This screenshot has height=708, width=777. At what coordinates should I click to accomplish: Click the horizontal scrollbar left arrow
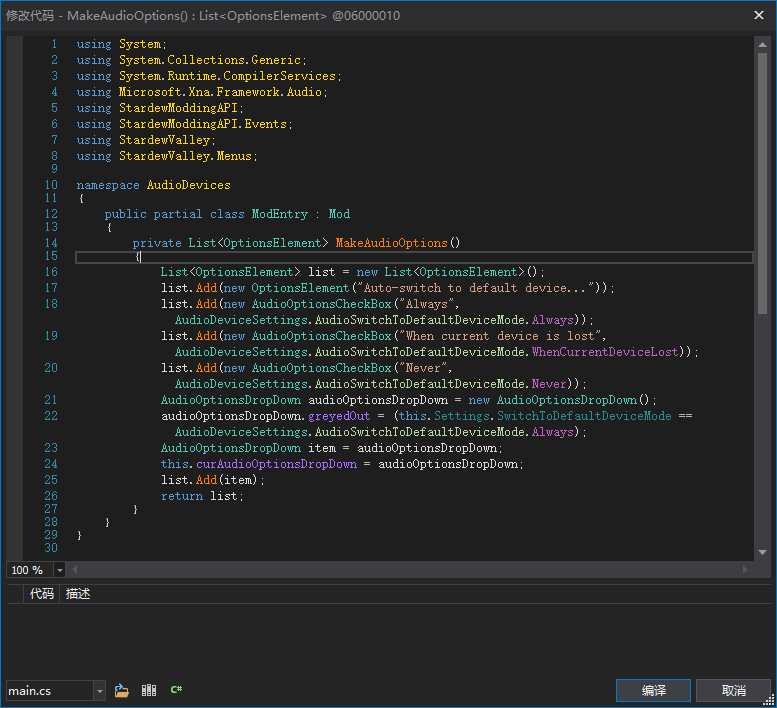tap(75, 570)
